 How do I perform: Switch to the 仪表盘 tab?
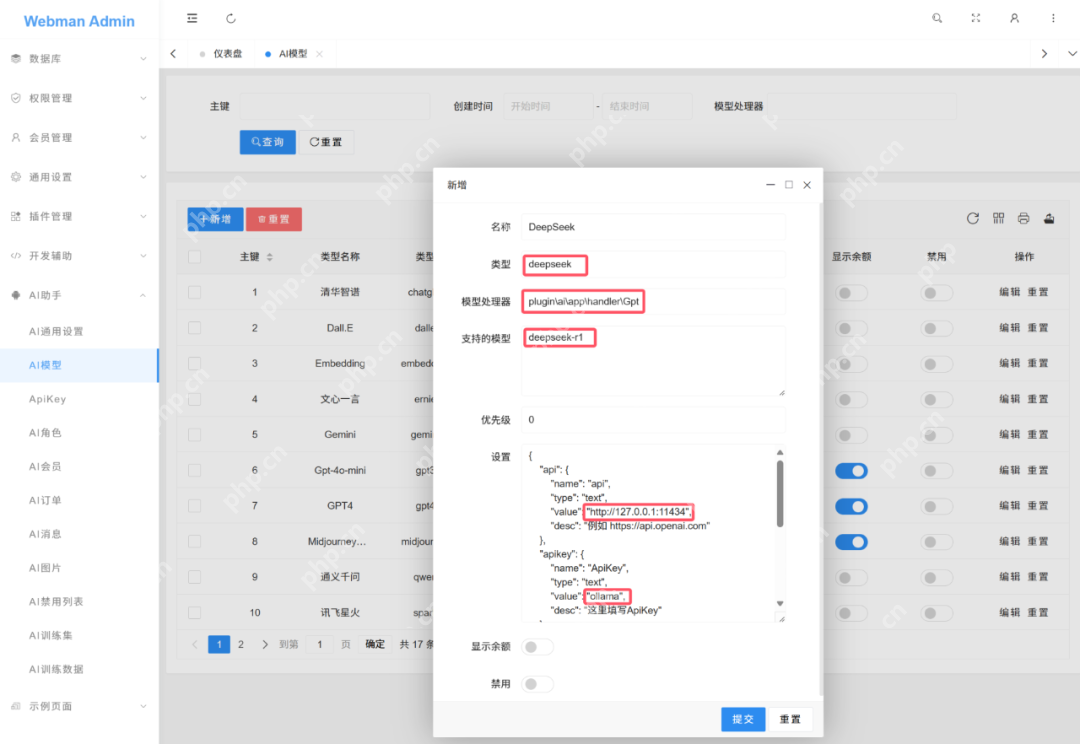tap(227, 54)
